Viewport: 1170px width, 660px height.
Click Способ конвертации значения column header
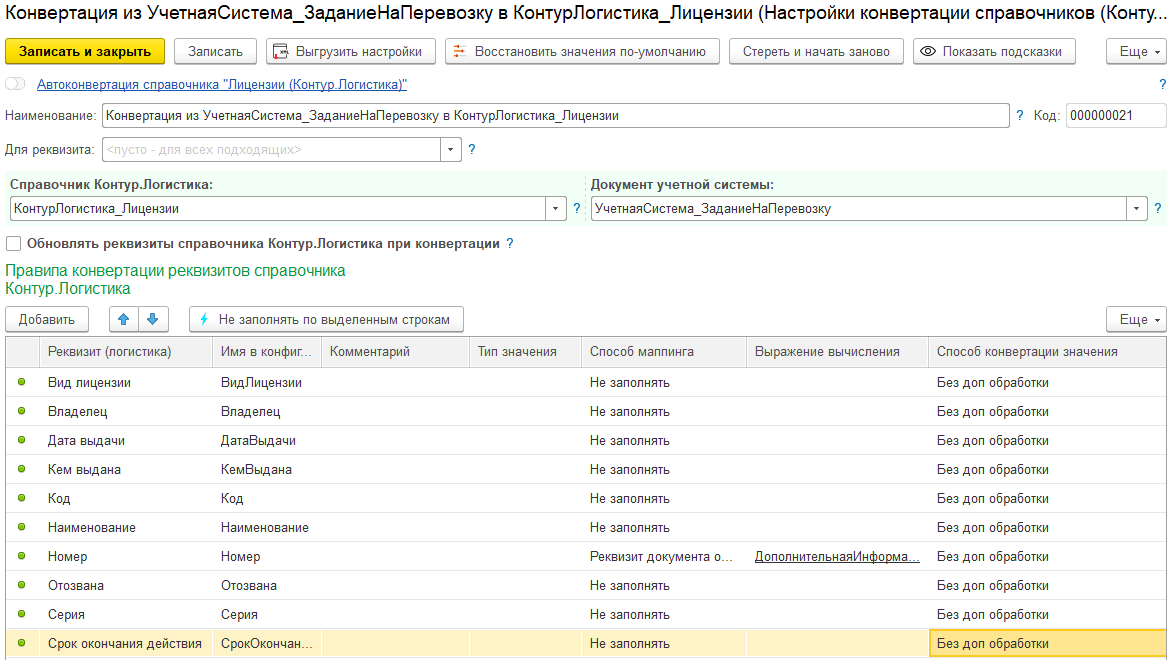1047,351
